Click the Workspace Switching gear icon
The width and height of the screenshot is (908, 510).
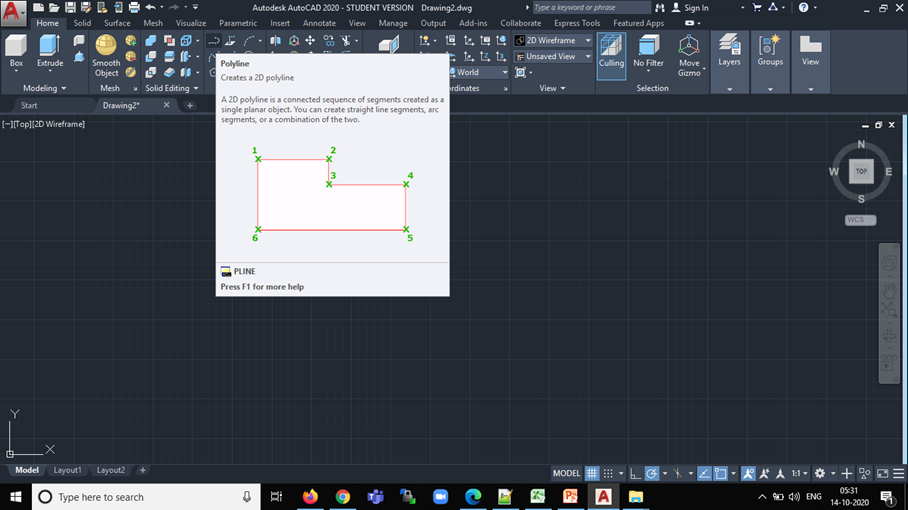819,474
